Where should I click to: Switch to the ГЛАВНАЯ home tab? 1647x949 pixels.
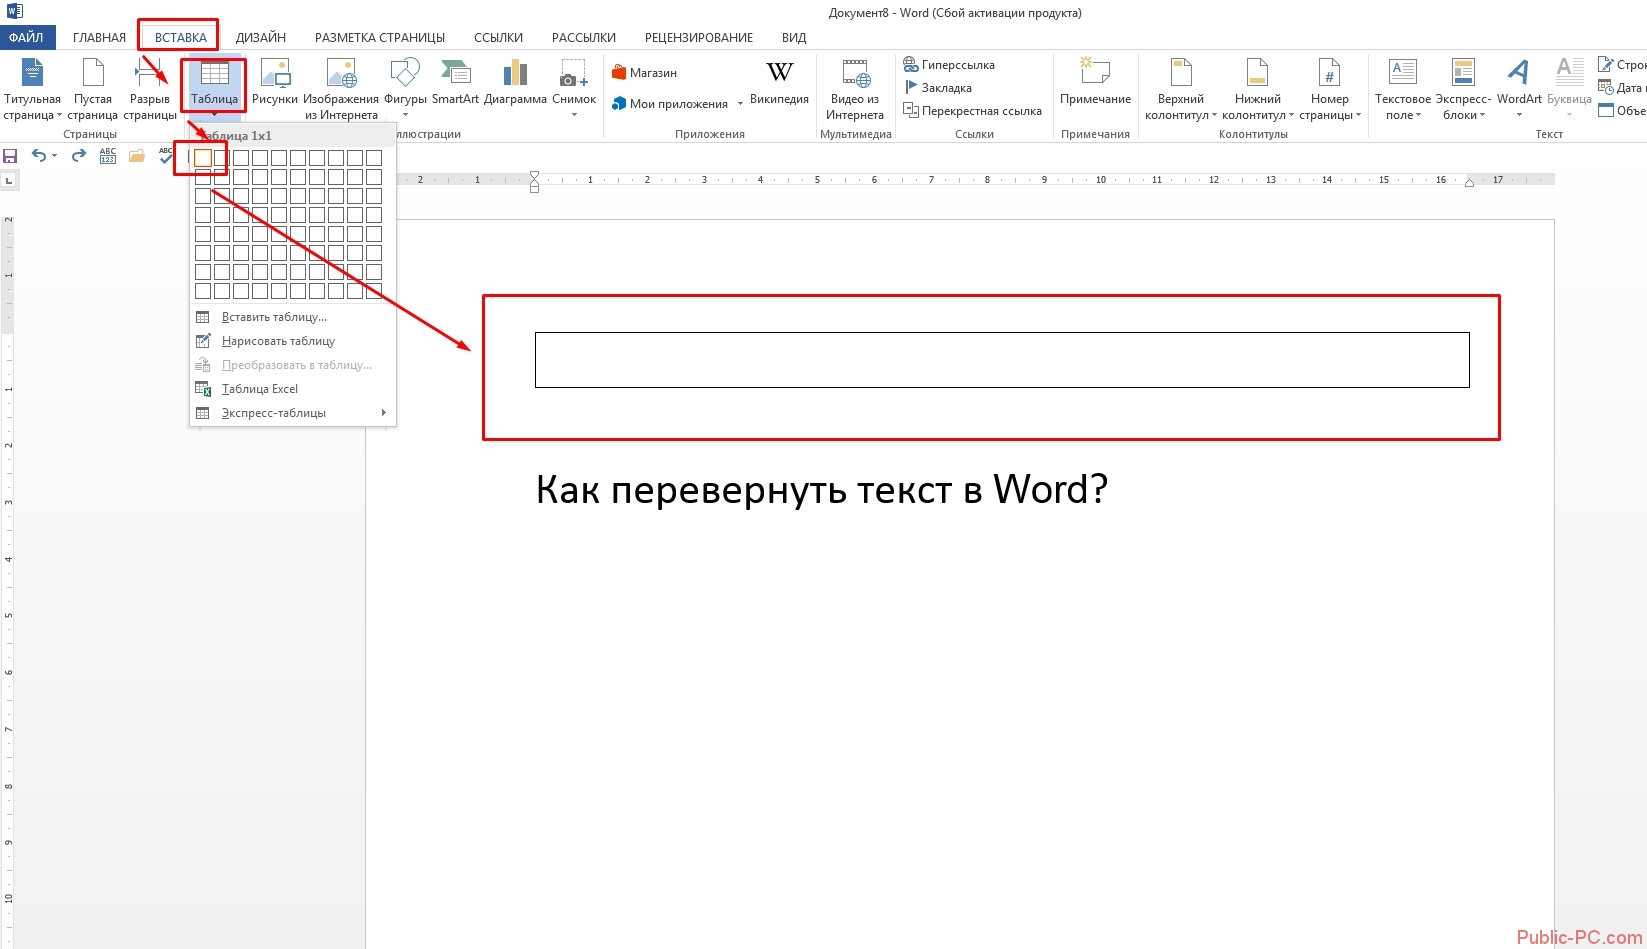tap(99, 38)
